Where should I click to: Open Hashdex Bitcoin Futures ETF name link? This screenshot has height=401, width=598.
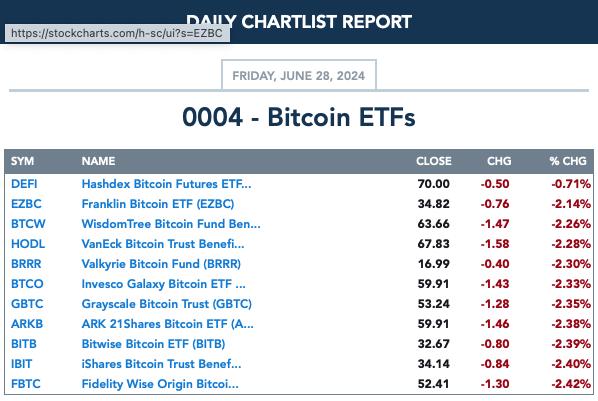click(166, 184)
